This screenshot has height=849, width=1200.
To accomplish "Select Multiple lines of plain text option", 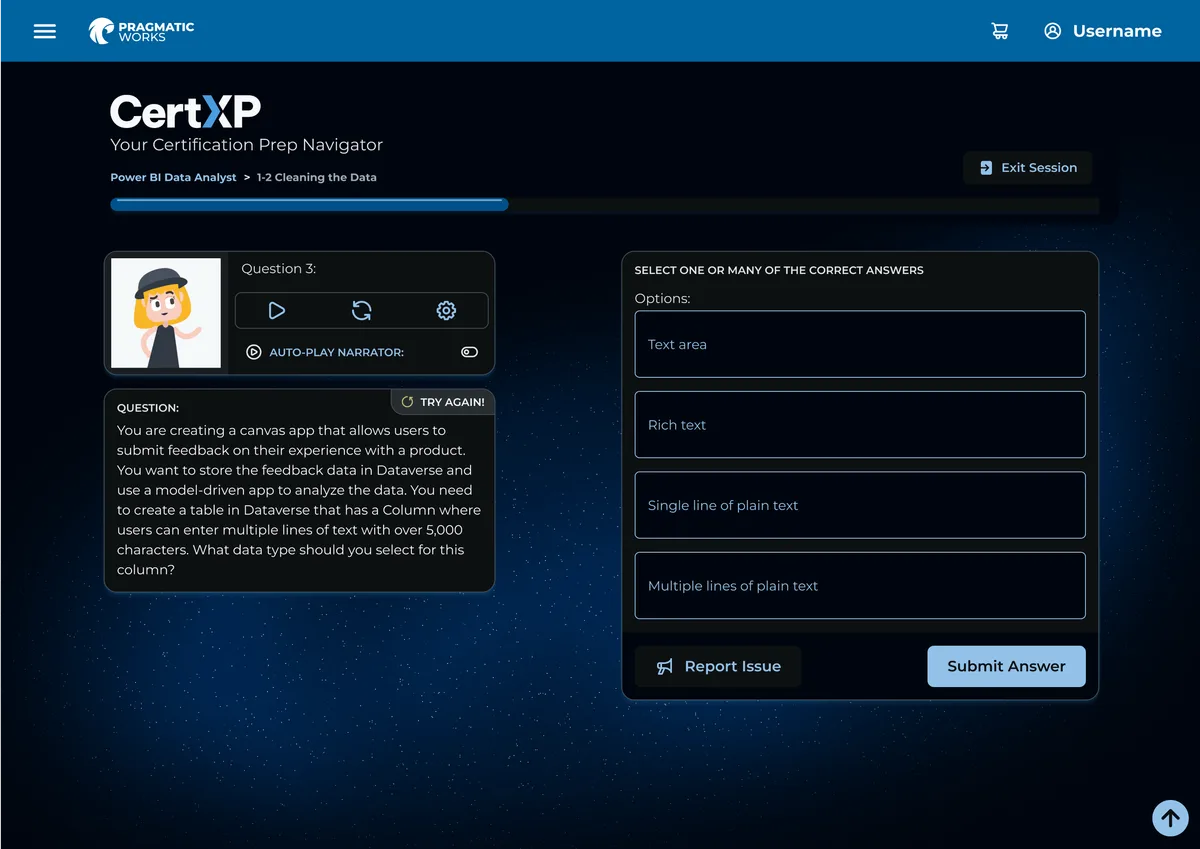I will (x=860, y=586).
